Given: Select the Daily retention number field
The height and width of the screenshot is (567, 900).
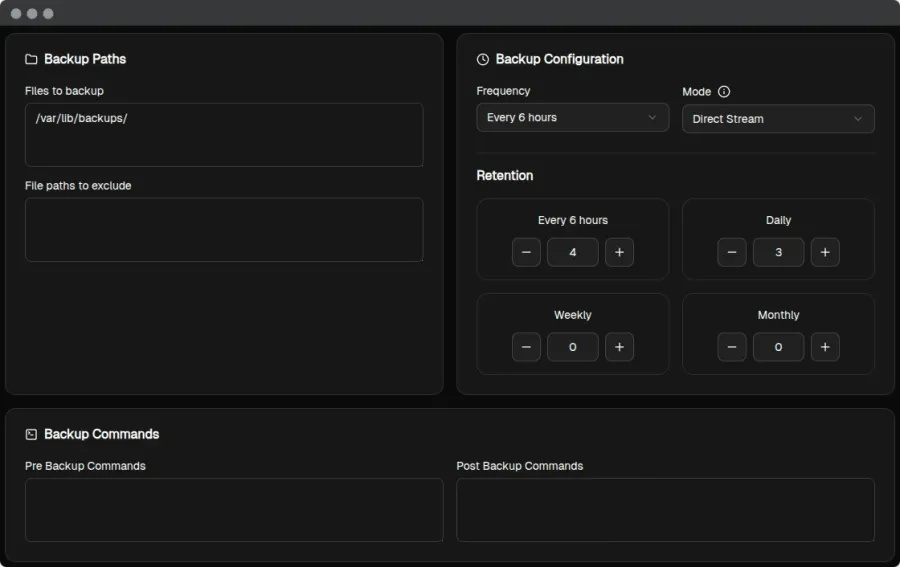Looking at the screenshot, I should 778,252.
